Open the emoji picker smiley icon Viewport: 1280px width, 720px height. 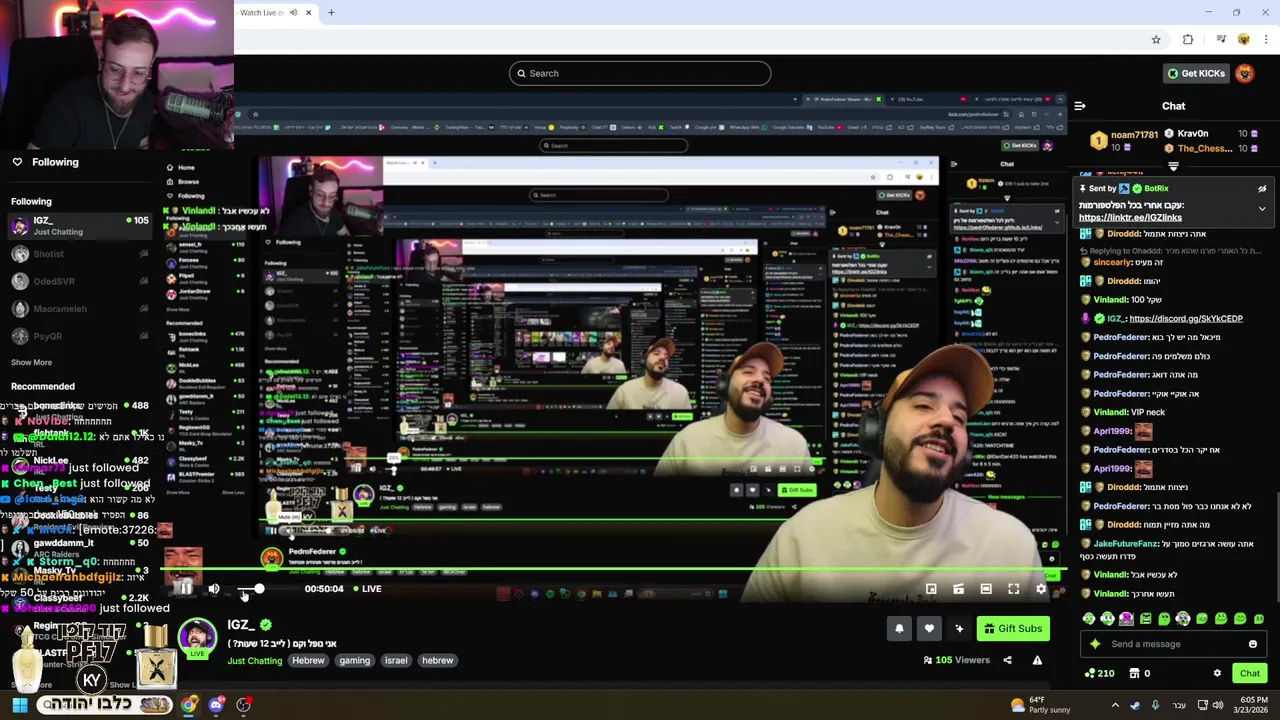pyautogui.click(x=1253, y=644)
